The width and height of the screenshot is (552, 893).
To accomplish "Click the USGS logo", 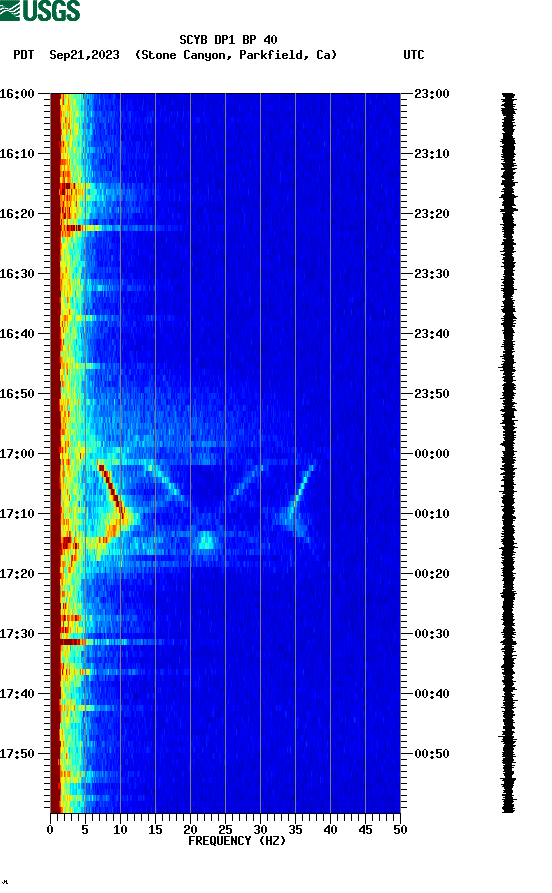I will 40,10.
